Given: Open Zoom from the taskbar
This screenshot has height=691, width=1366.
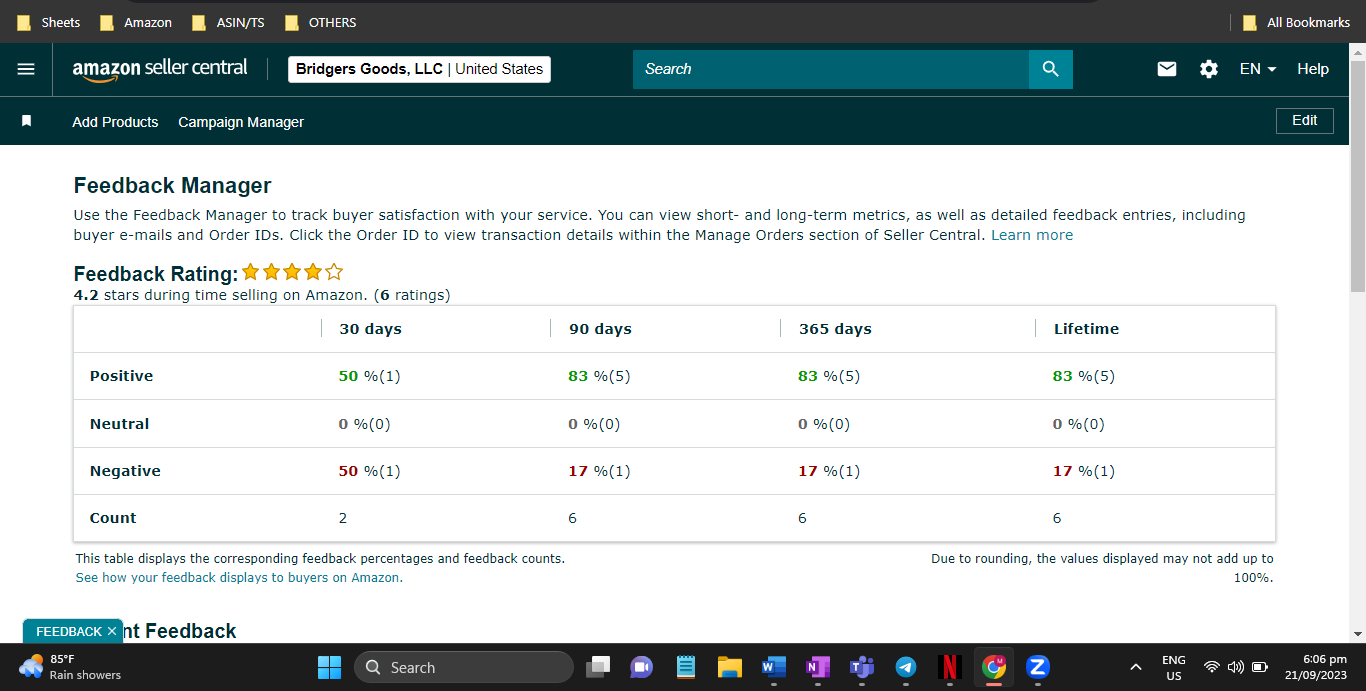Looking at the screenshot, I should click(1038, 667).
